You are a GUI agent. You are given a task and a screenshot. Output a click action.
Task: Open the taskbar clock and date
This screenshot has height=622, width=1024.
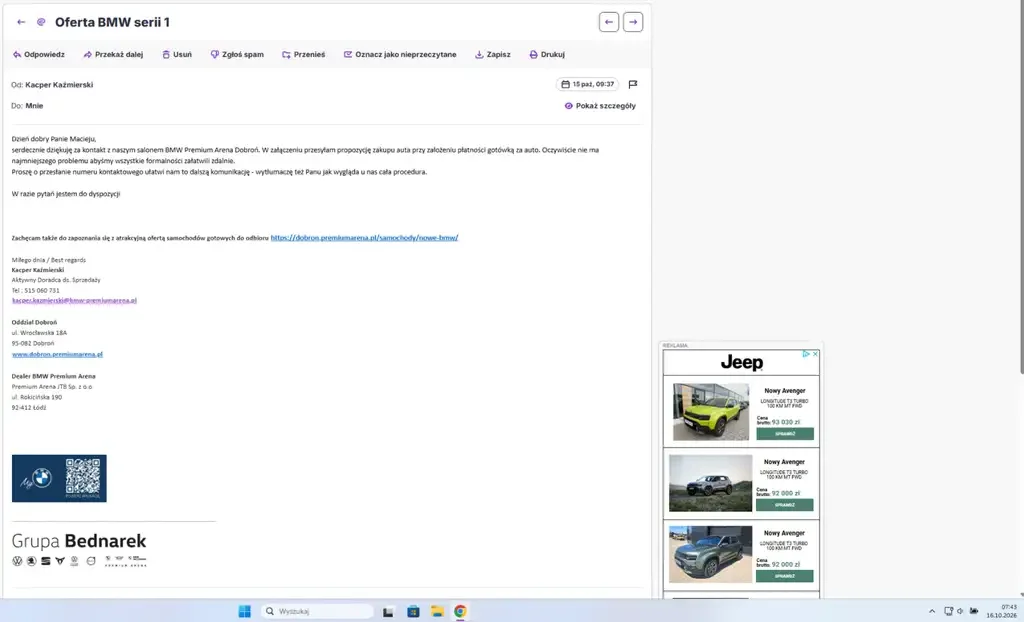coord(1002,612)
